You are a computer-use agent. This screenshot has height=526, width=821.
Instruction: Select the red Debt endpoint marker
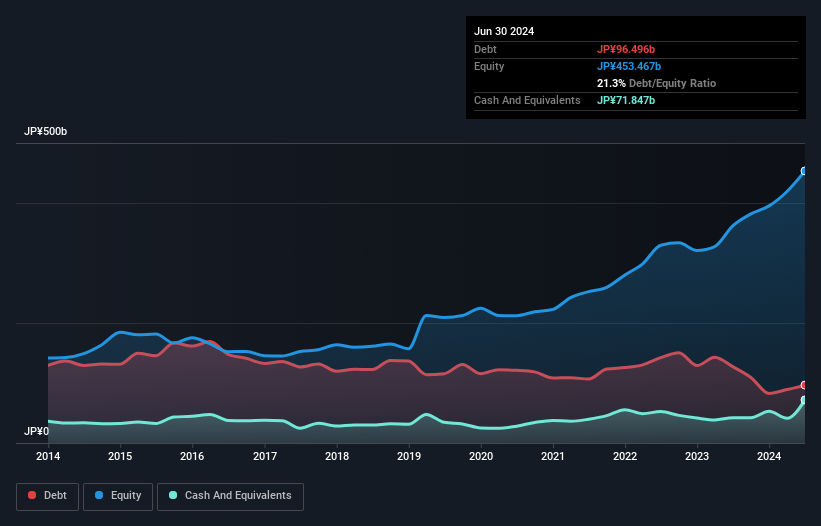pyautogui.click(x=804, y=385)
